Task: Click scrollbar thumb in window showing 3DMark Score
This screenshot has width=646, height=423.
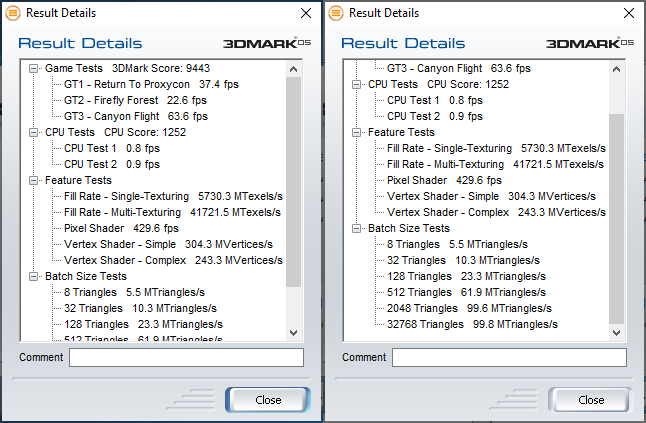Action: click(293, 182)
